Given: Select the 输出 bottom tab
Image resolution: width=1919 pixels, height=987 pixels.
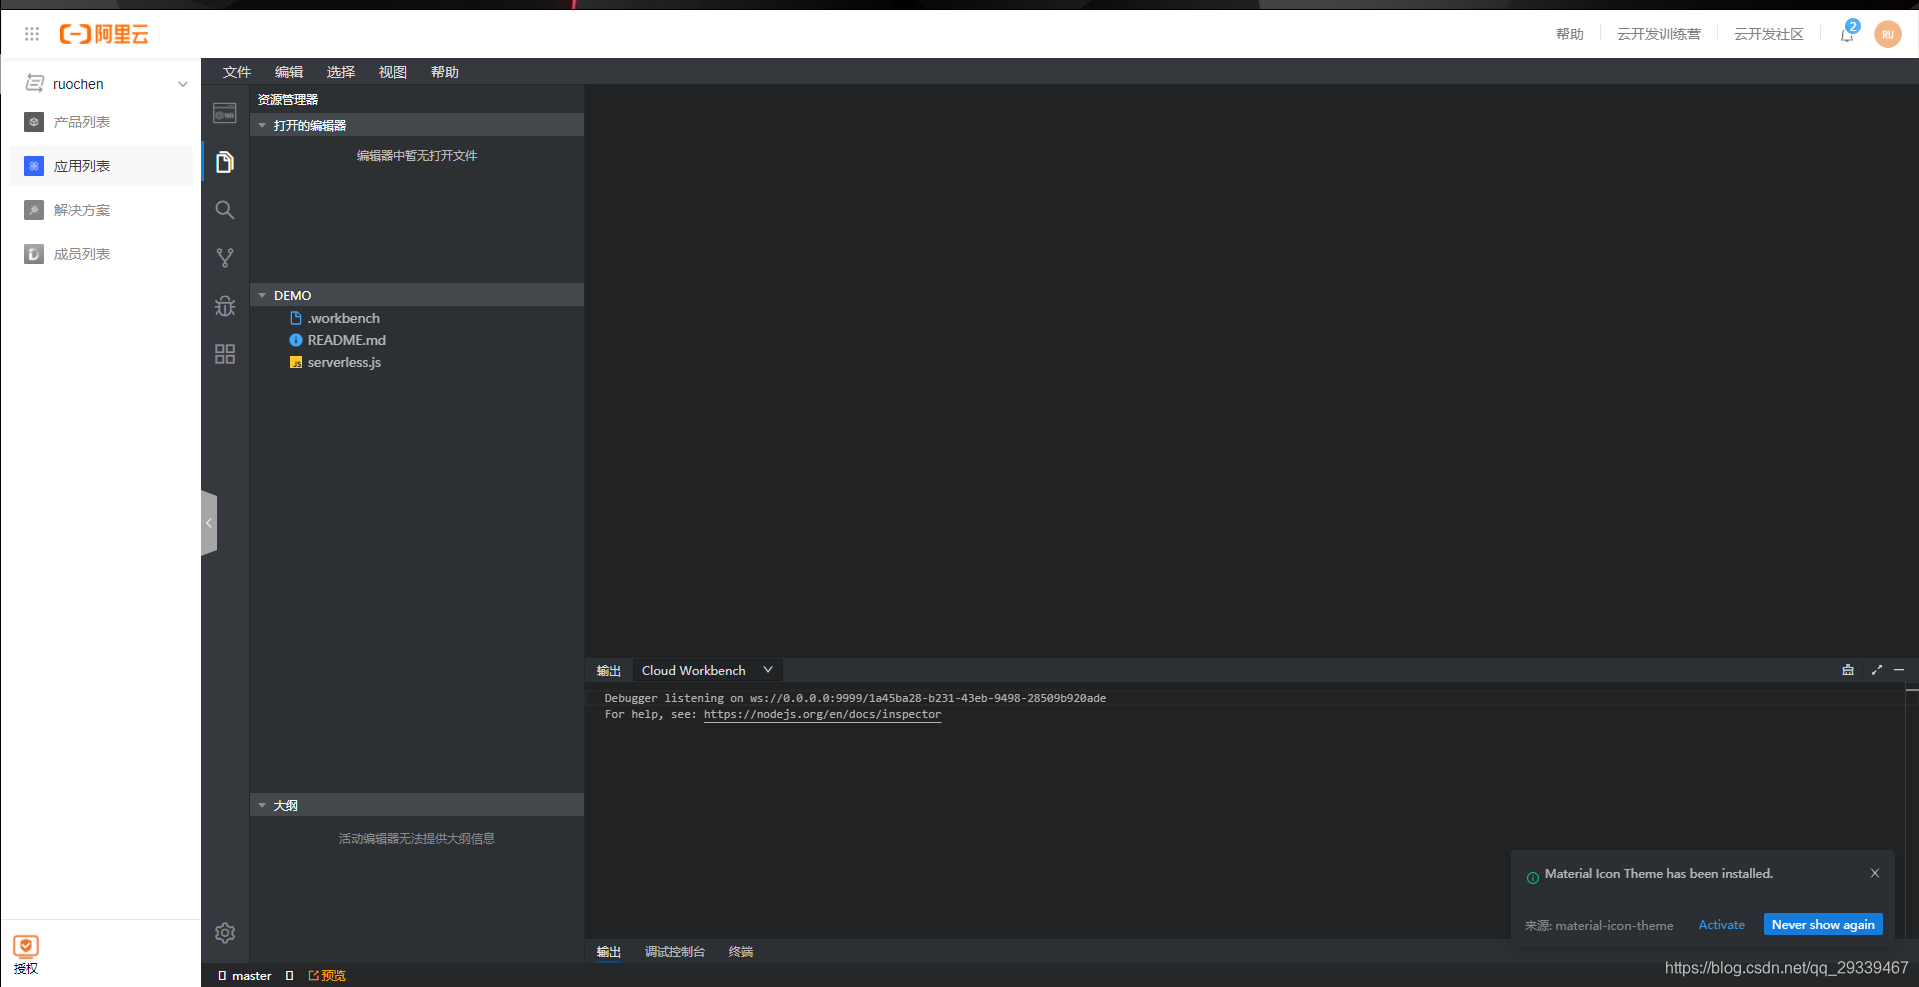Looking at the screenshot, I should 609,952.
